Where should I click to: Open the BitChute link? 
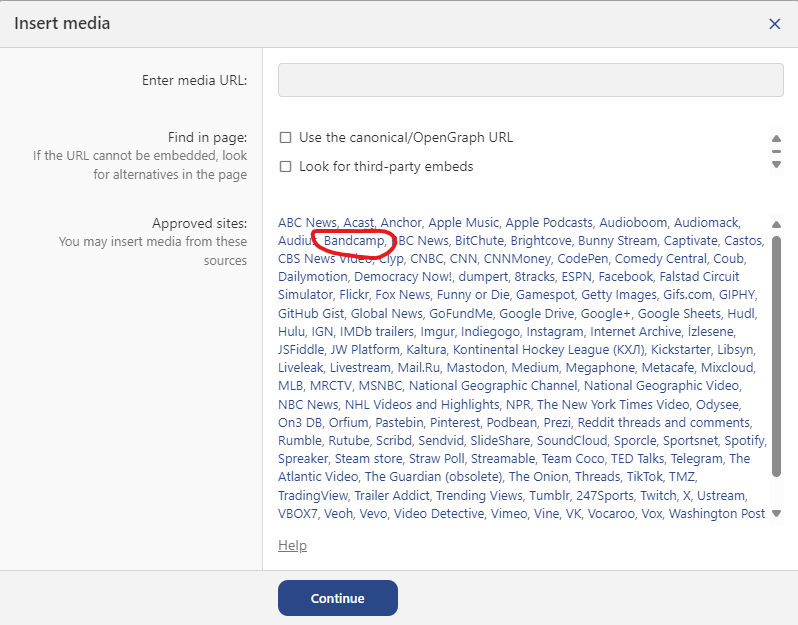coord(479,240)
